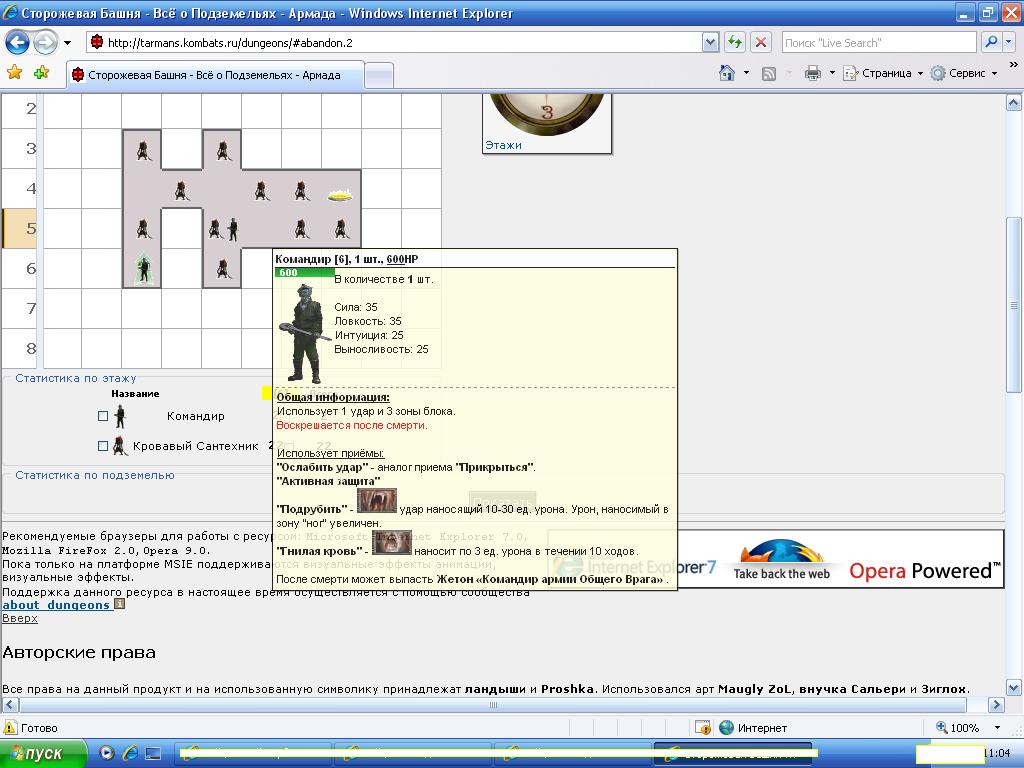Click the Готово warning icon in status bar

click(10, 727)
